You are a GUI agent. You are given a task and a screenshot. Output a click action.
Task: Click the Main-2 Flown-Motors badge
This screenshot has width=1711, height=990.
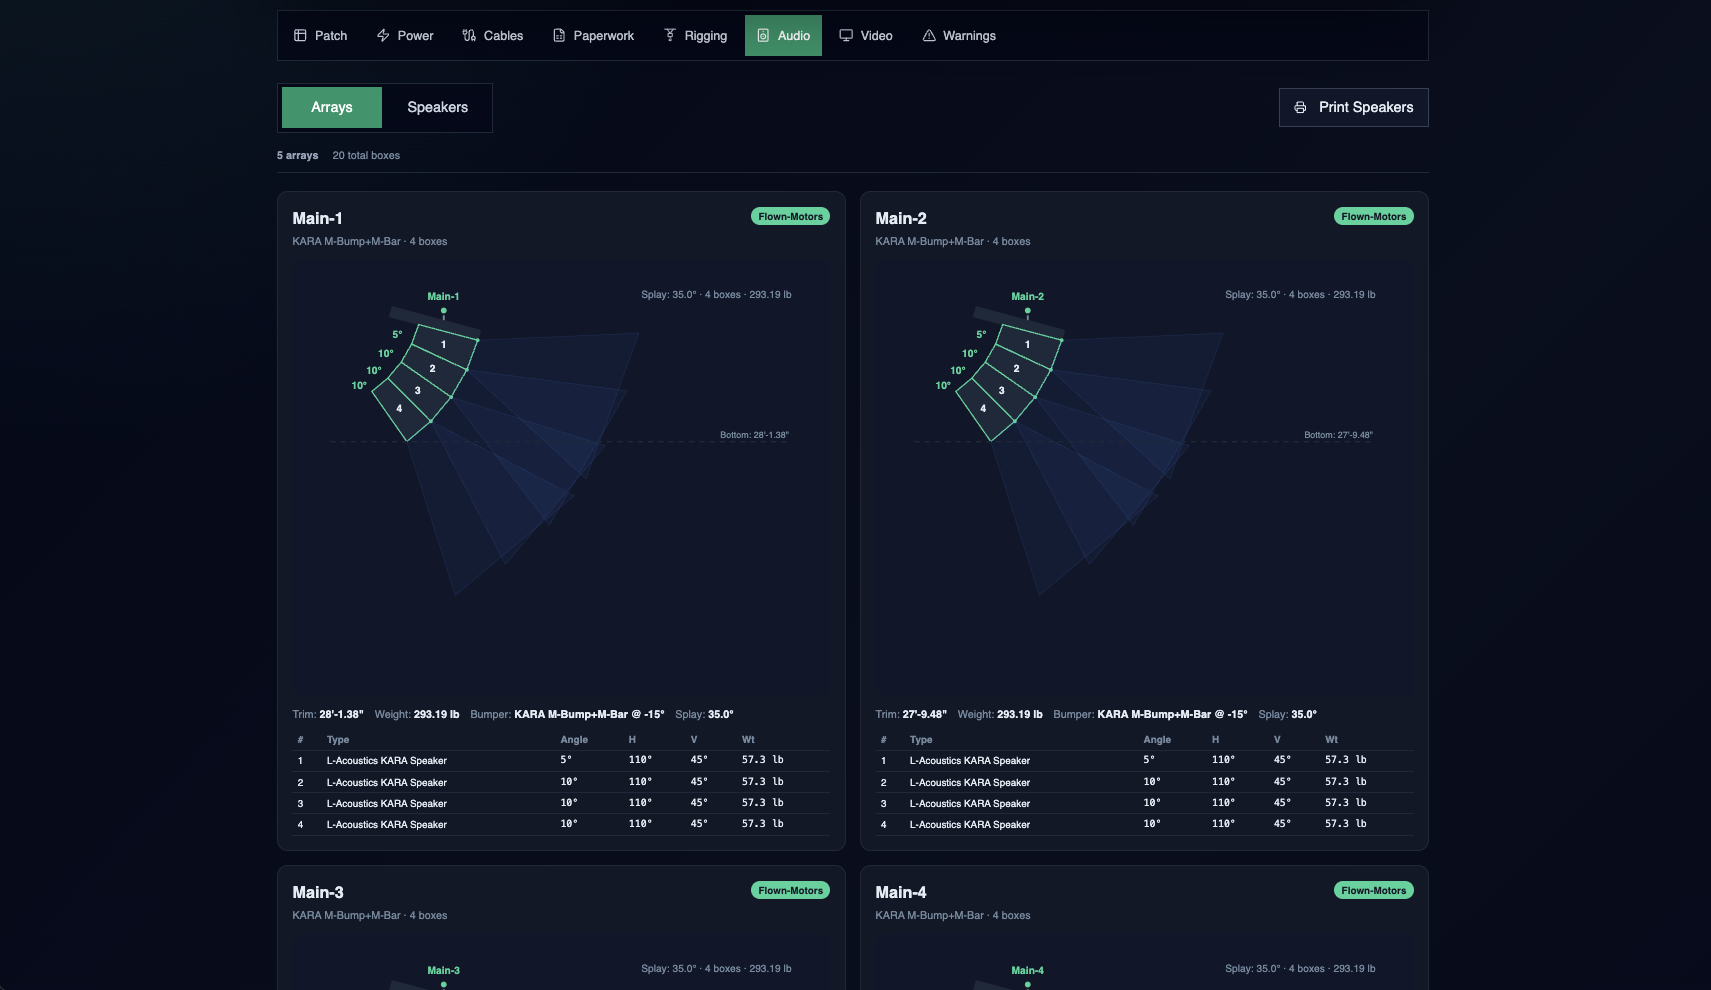coord(1374,216)
